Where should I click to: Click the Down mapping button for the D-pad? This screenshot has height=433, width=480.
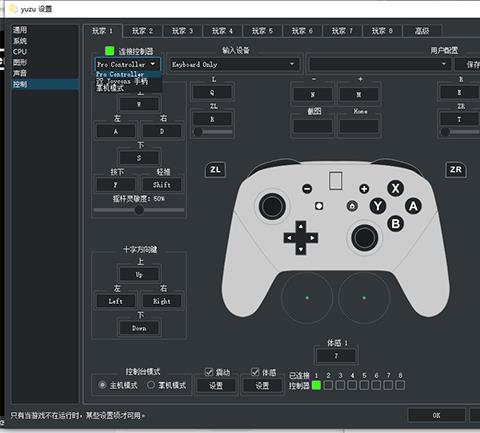pos(139,328)
